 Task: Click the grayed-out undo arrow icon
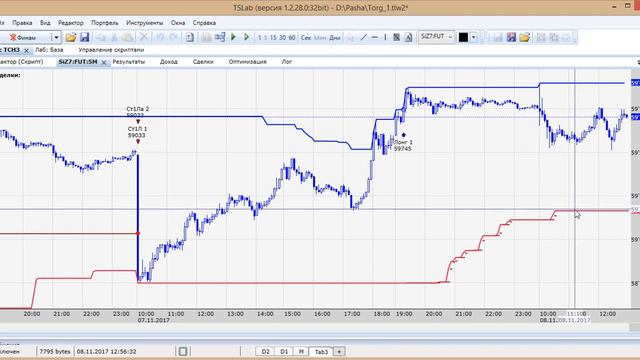click(160, 38)
